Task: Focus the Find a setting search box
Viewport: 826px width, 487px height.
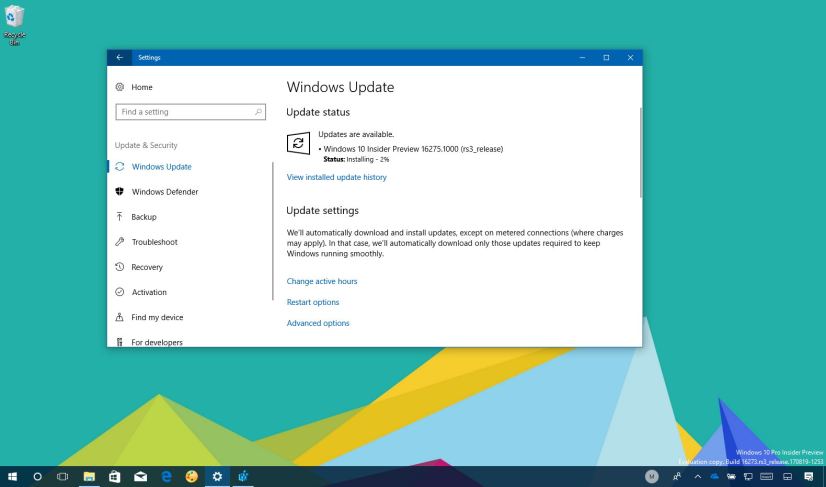Action: (x=190, y=112)
